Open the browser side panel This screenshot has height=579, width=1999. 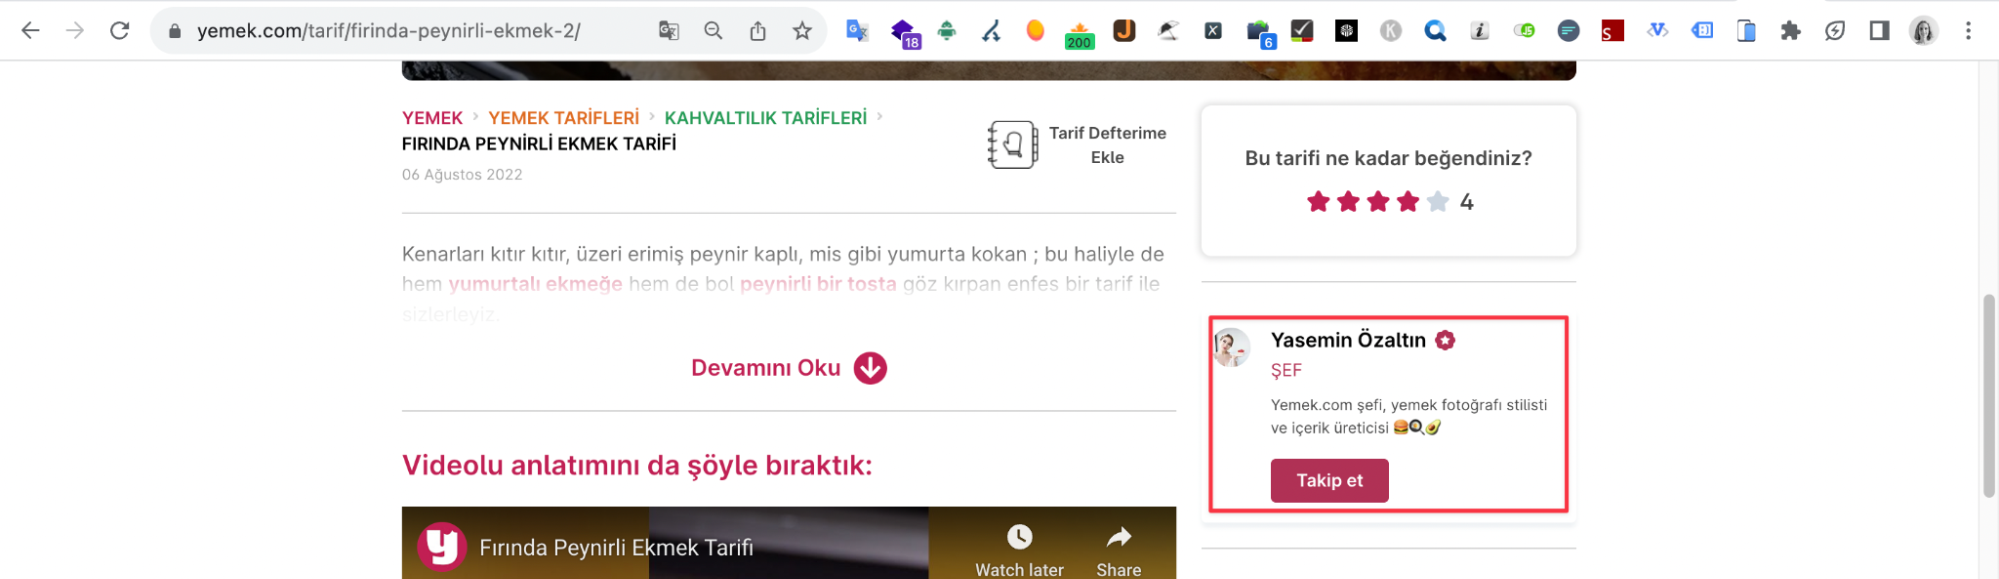1879,31
